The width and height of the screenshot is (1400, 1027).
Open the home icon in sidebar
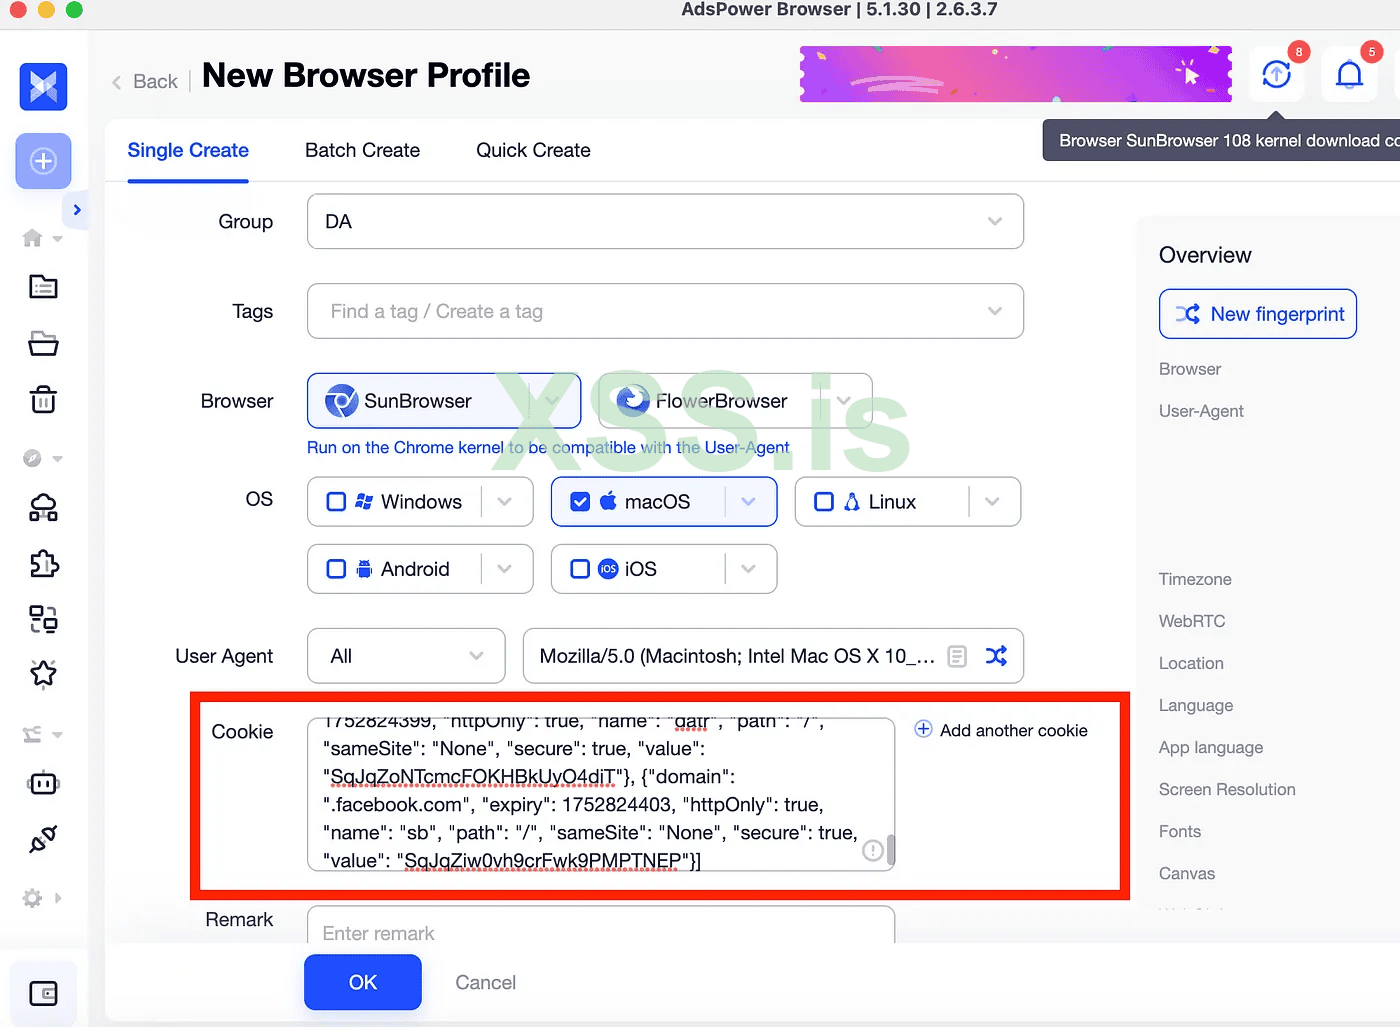point(32,238)
